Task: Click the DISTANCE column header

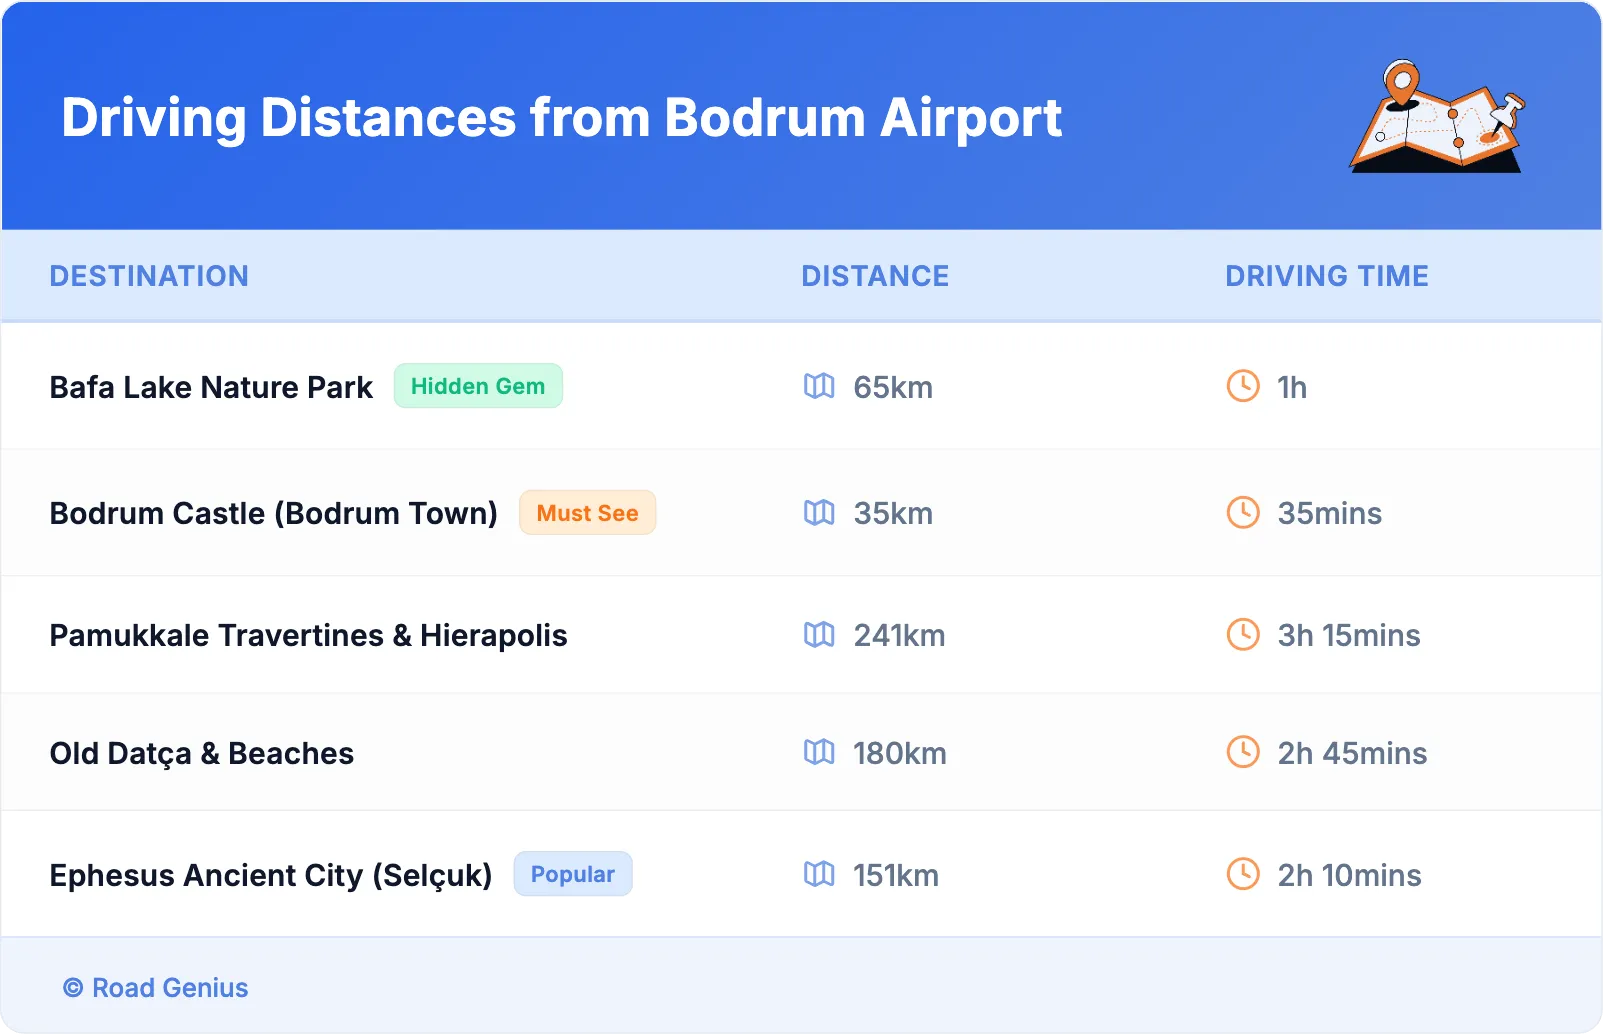Action: 875,276
